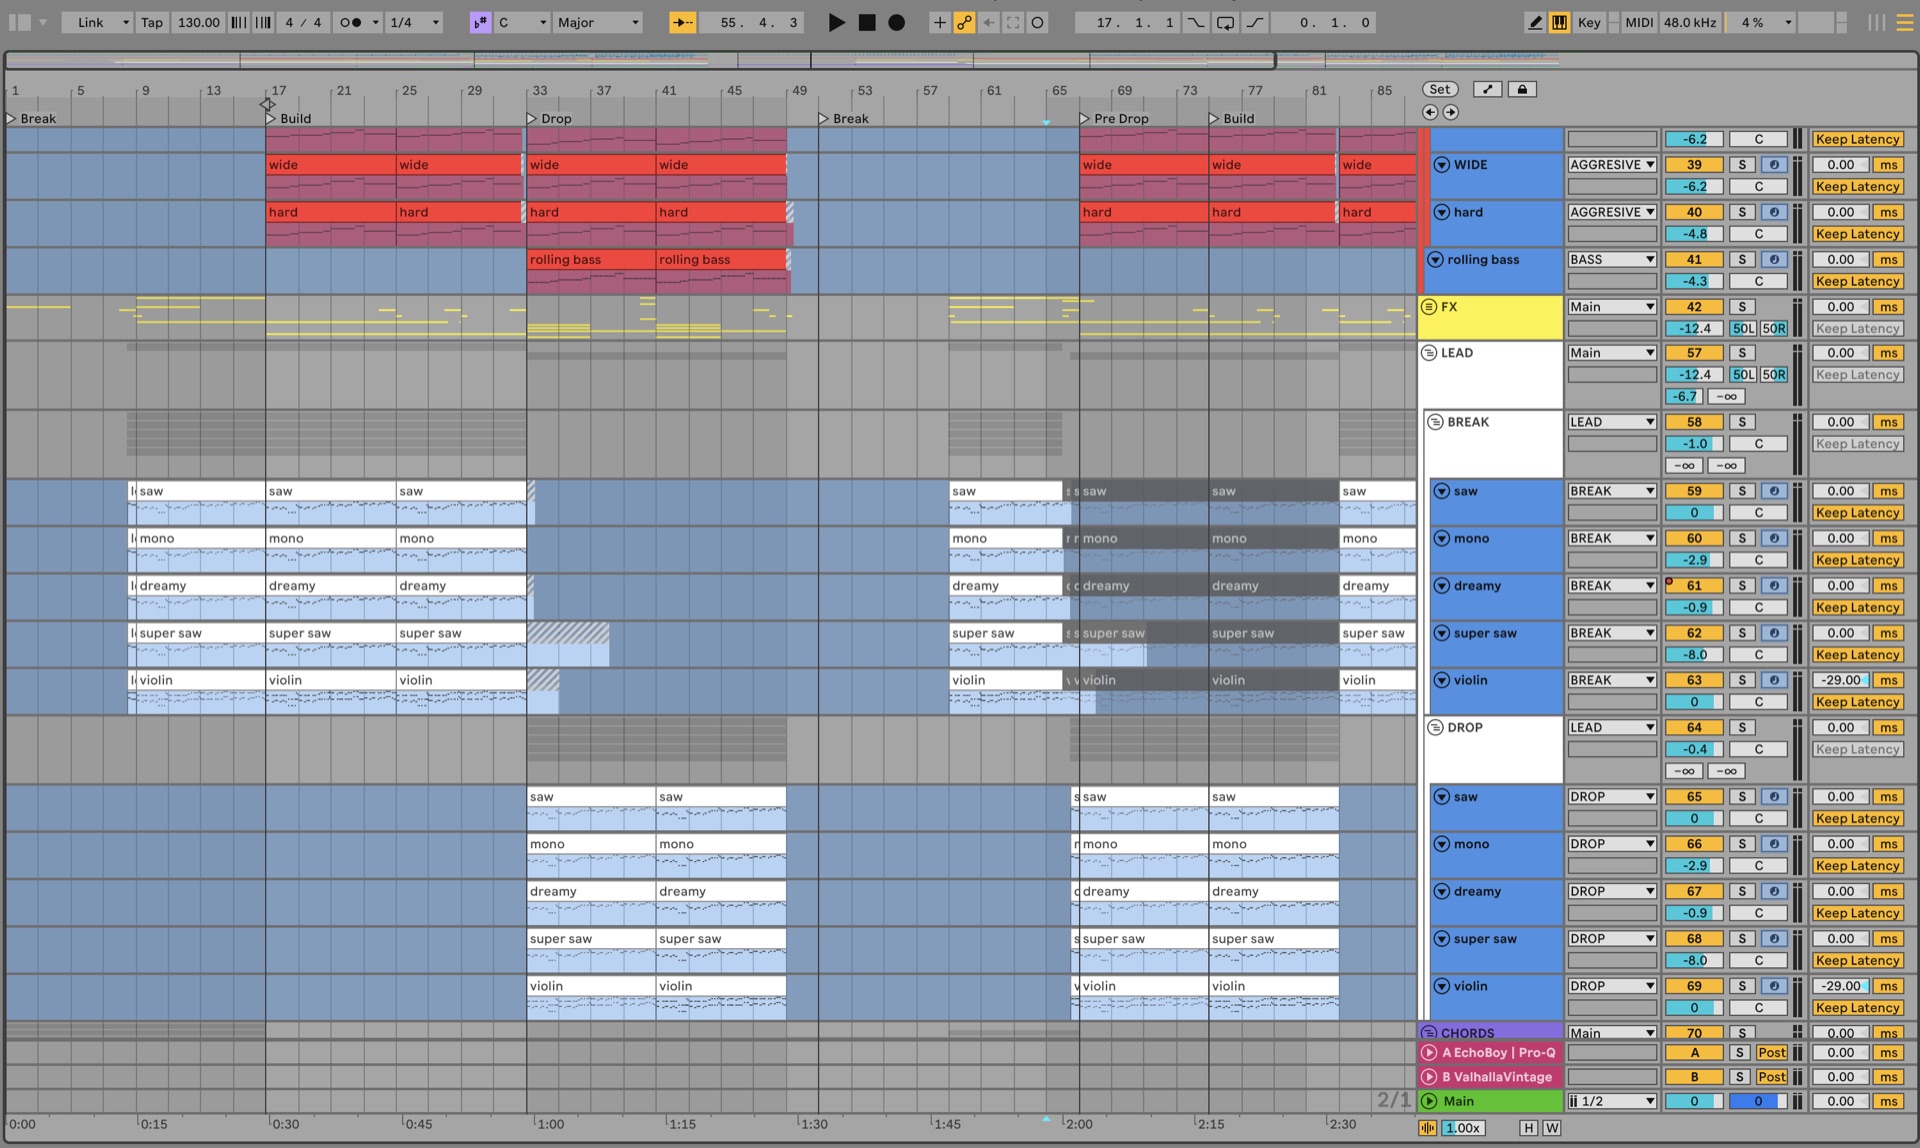Open Key mapping mode
The height and width of the screenshot is (1148, 1920).
click(x=1589, y=22)
